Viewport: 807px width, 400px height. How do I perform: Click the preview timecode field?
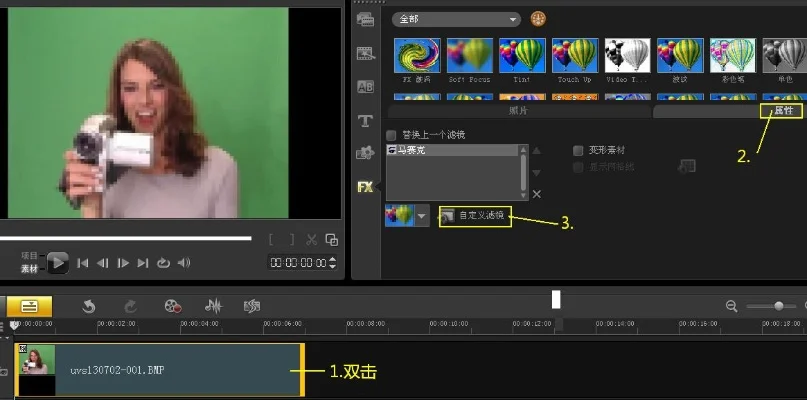(x=298, y=263)
